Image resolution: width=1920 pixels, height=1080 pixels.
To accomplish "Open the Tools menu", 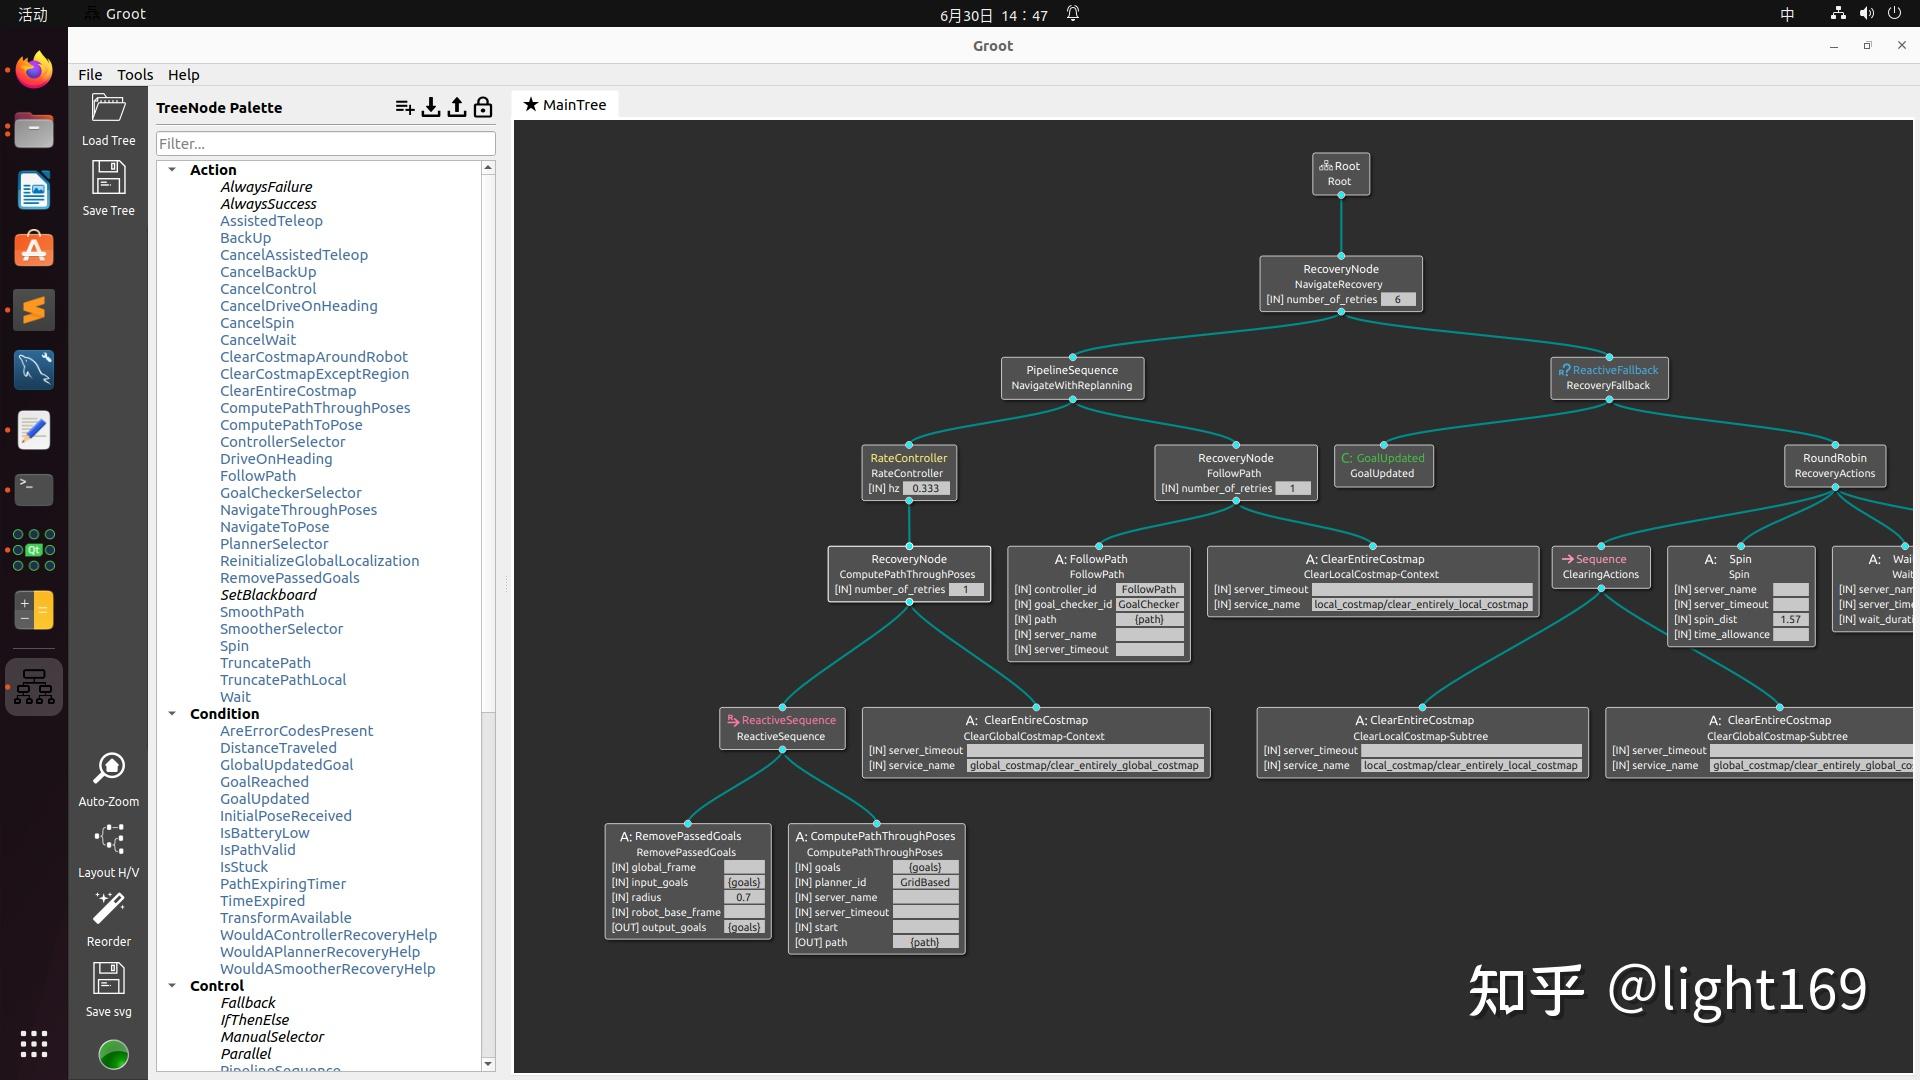I will (134, 75).
